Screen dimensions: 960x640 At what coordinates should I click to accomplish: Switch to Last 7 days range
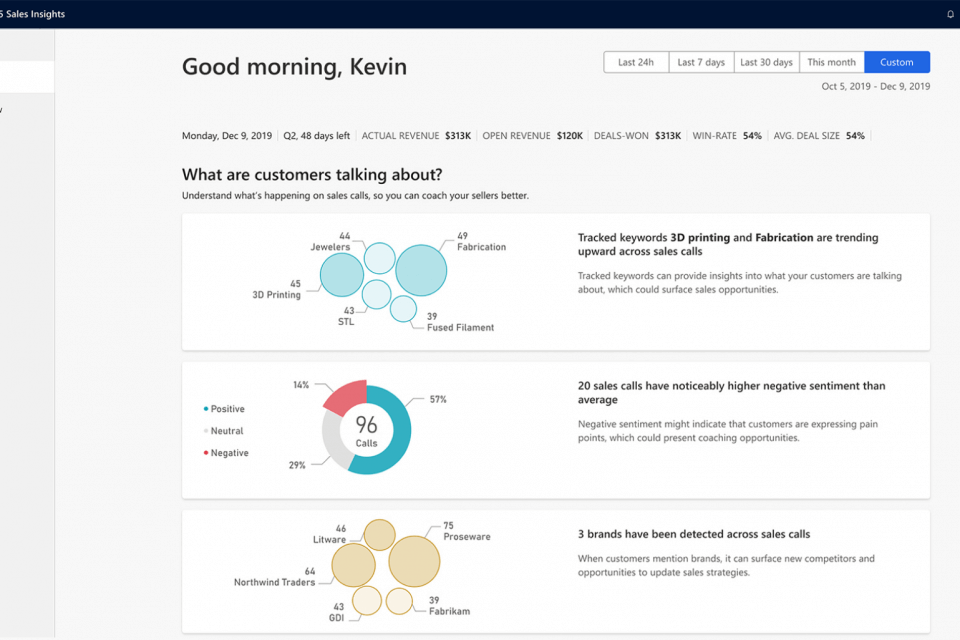[x=701, y=62]
